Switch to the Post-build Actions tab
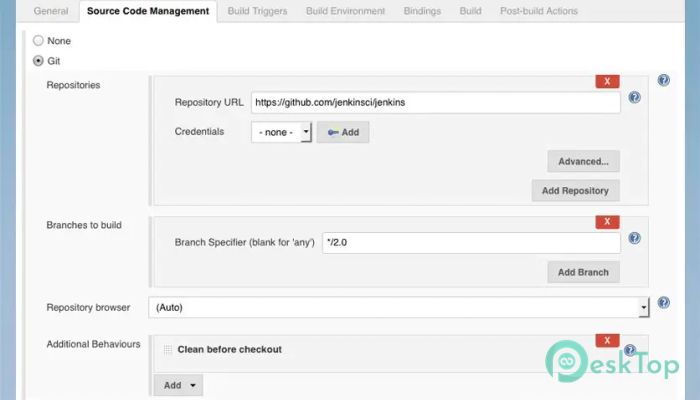 (538, 11)
